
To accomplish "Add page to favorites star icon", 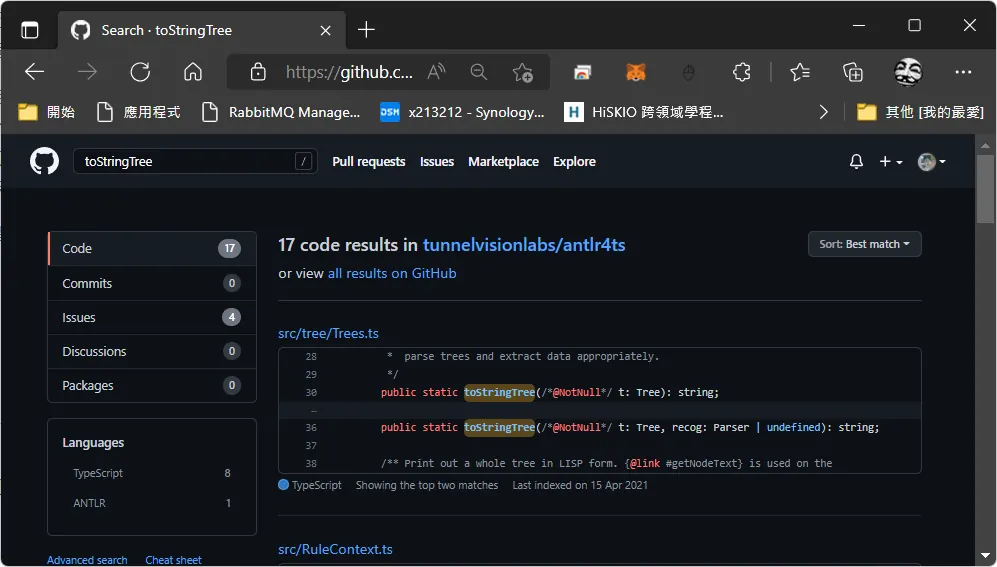I will pyautogui.click(x=523, y=72).
